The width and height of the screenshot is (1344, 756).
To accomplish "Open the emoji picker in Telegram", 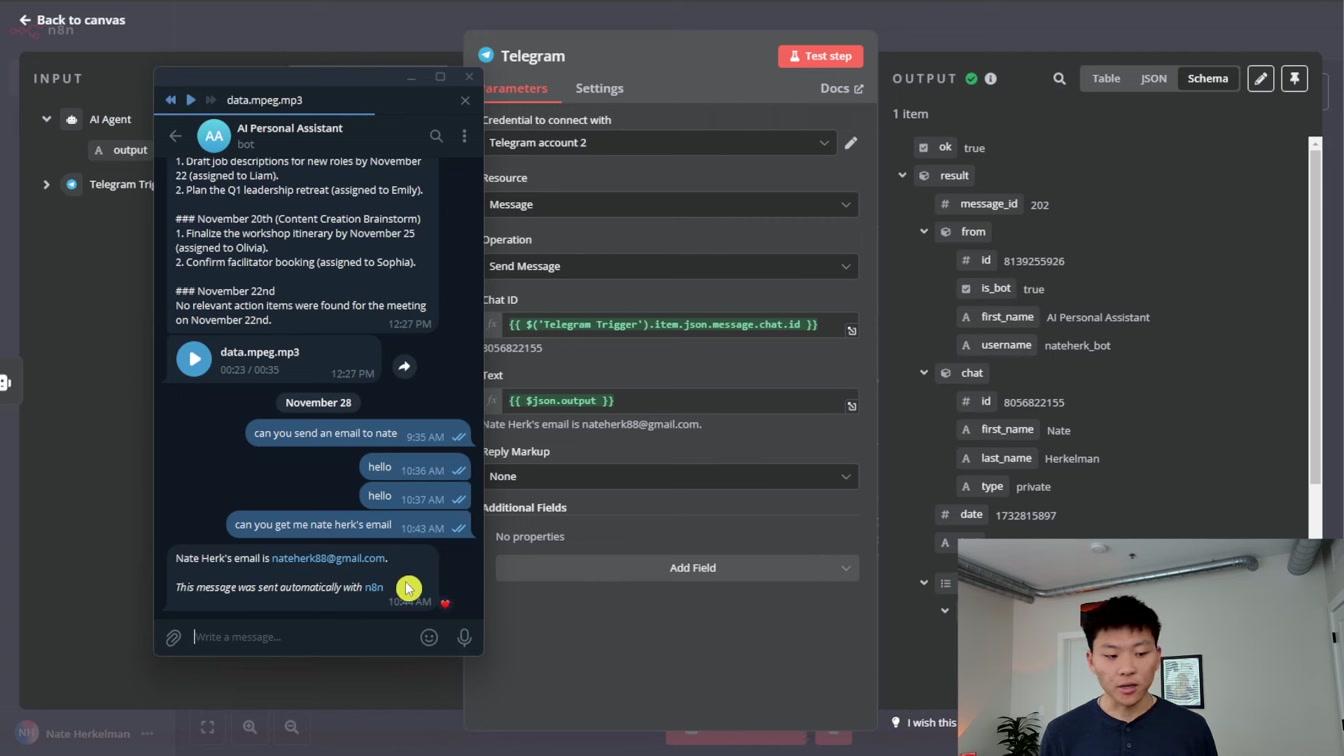I will point(429,637).
